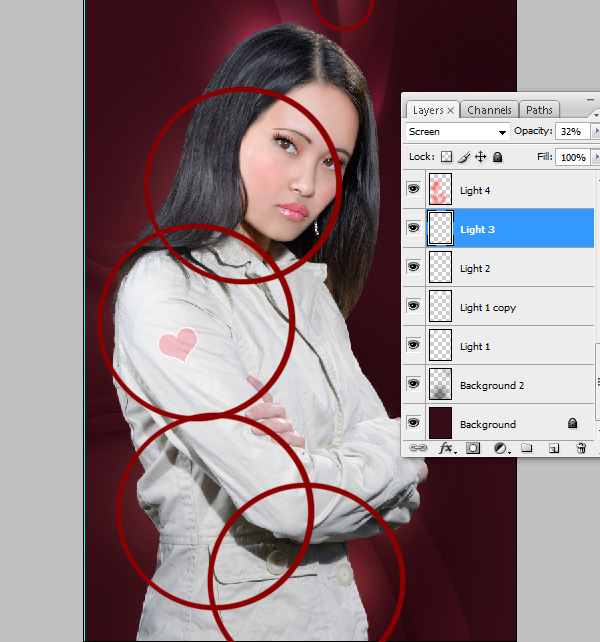600x642 pixels.
Task: Hide the Light 1 layer
Action: 413,345
